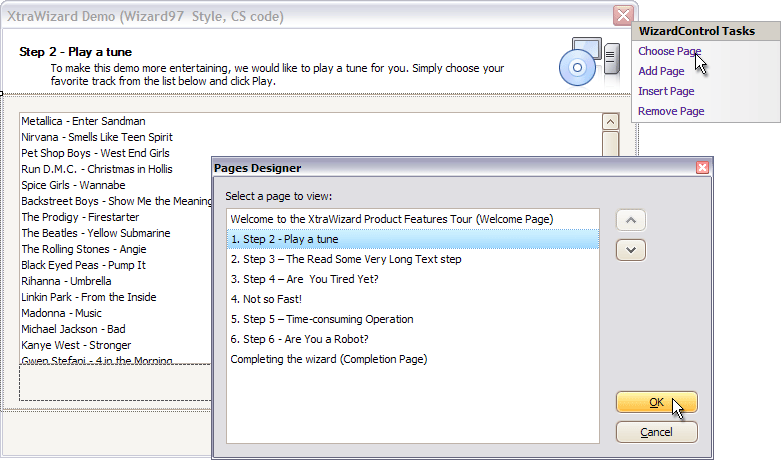Select '6. Step 6 - Are You a Robot?' page
Image resolution: width=781 pixels, height=460 pixels.
[413, 339]
